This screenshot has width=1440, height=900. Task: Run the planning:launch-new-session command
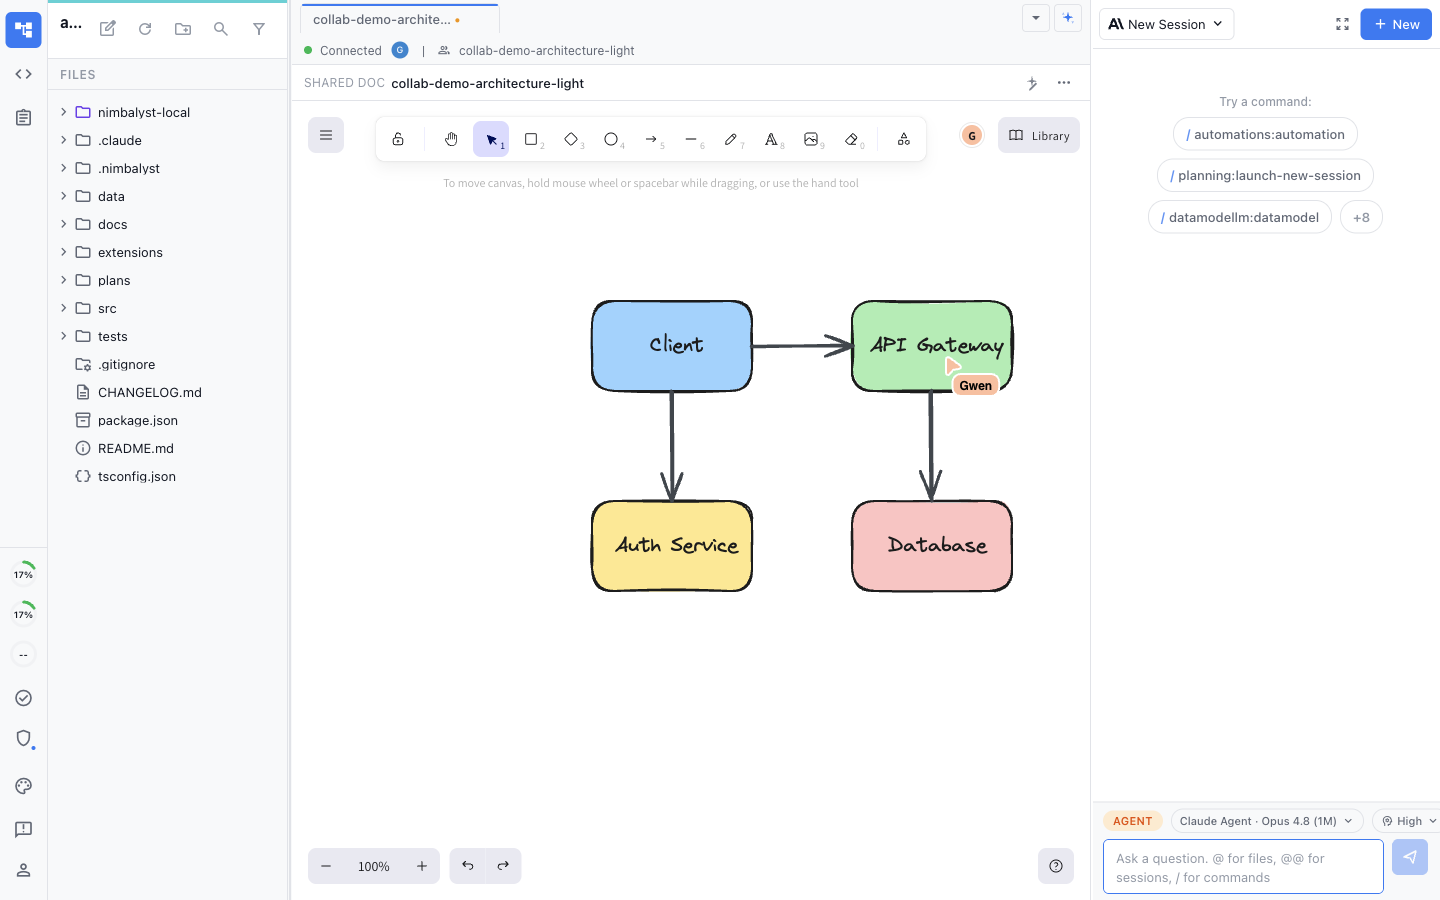[1265, 175]
